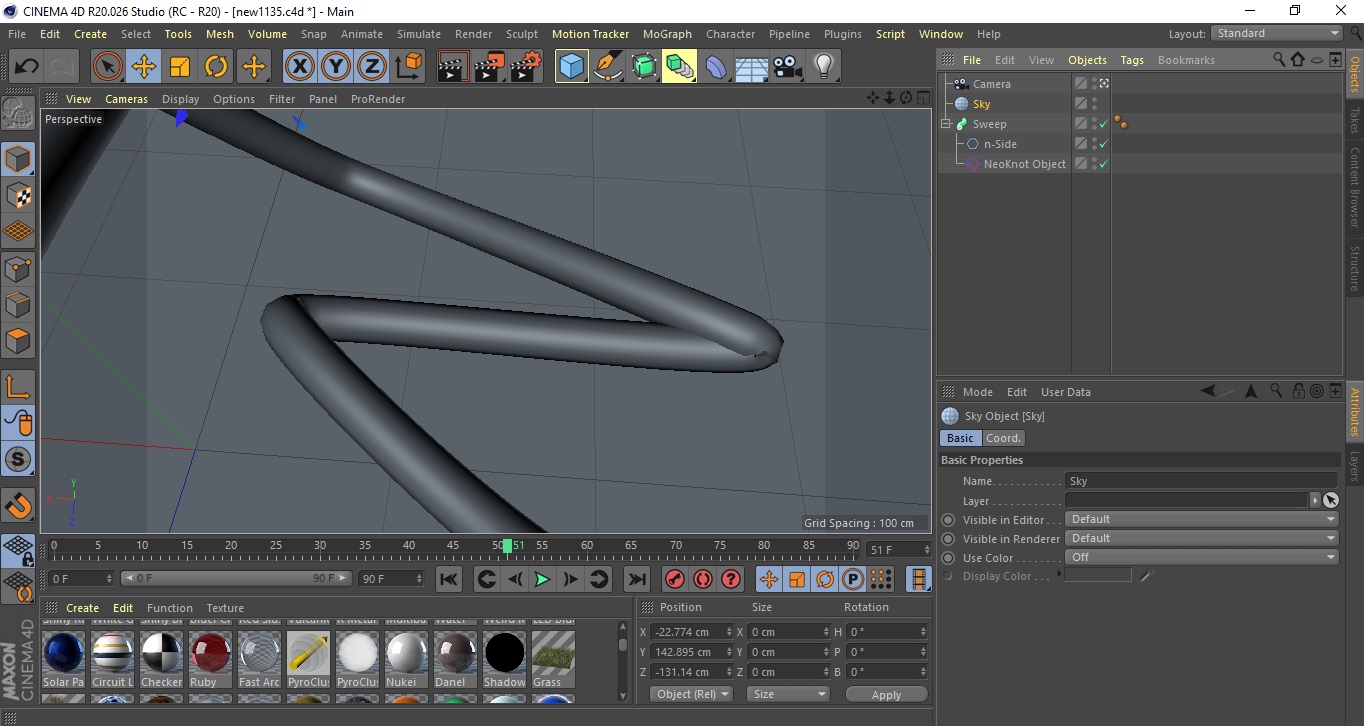Open Object Manager Tags menu

[1132, 60]
